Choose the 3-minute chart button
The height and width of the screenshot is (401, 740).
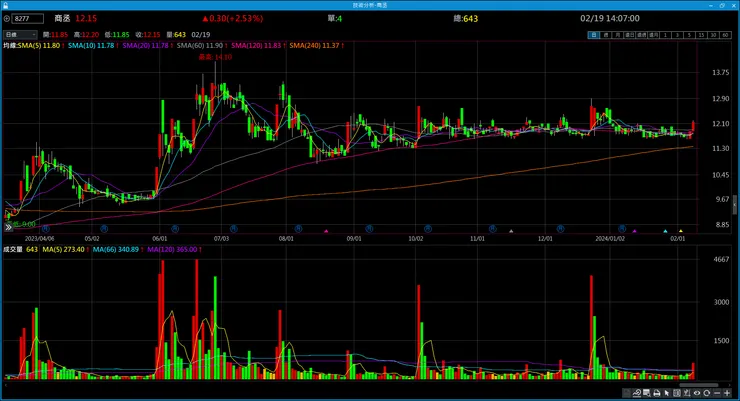coord(677,35)
